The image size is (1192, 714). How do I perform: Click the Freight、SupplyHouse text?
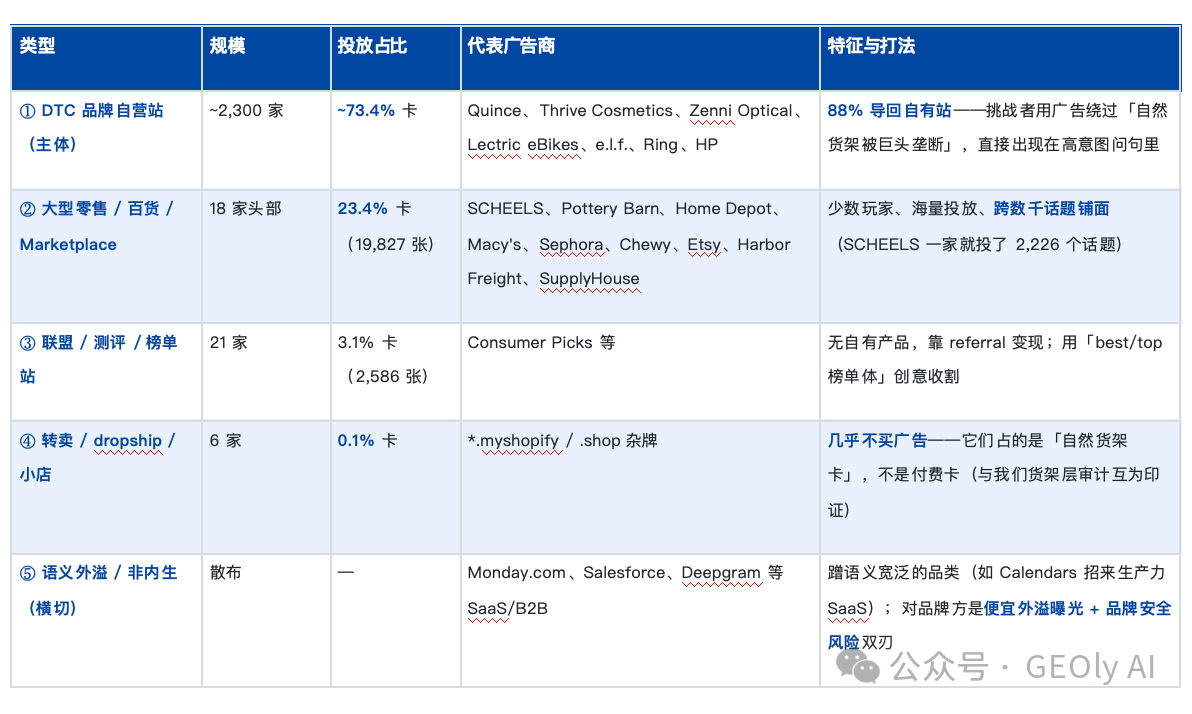click(x=553, y=278)
